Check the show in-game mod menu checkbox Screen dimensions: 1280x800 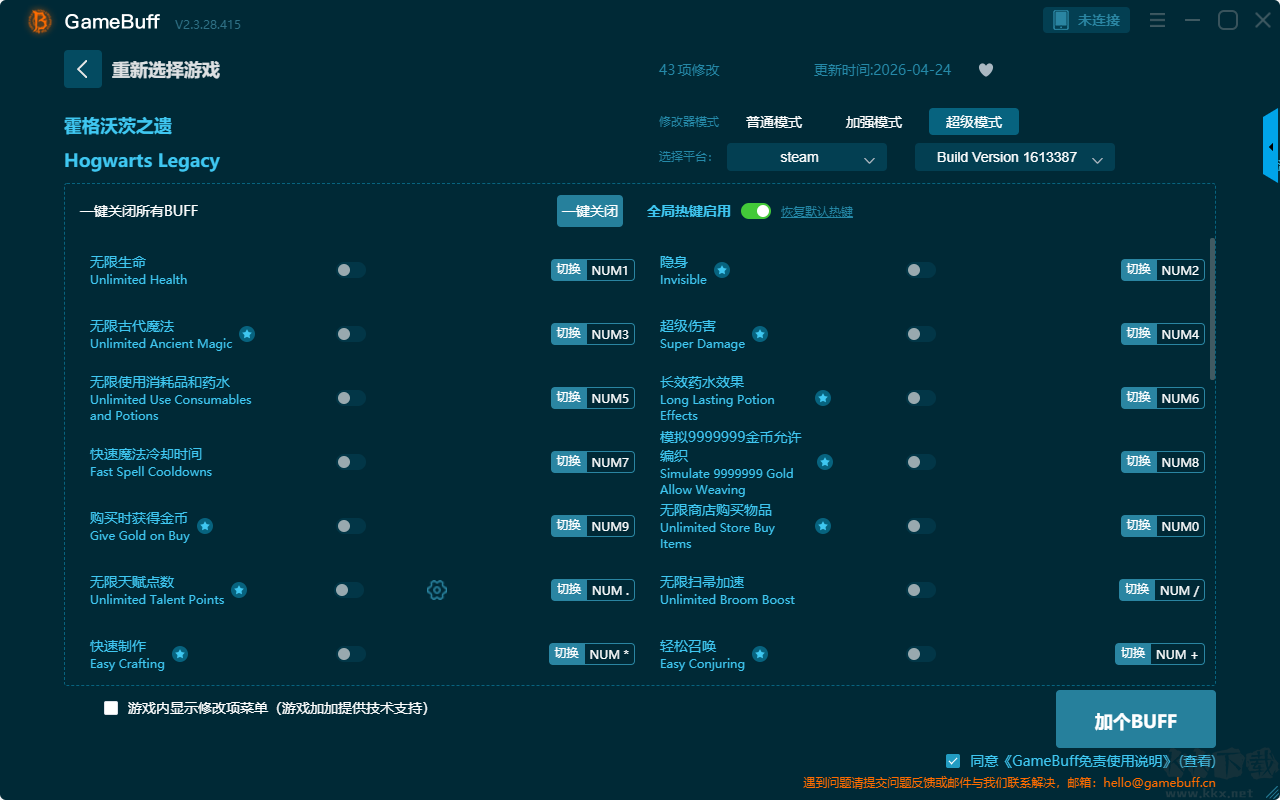click(111, 708)
